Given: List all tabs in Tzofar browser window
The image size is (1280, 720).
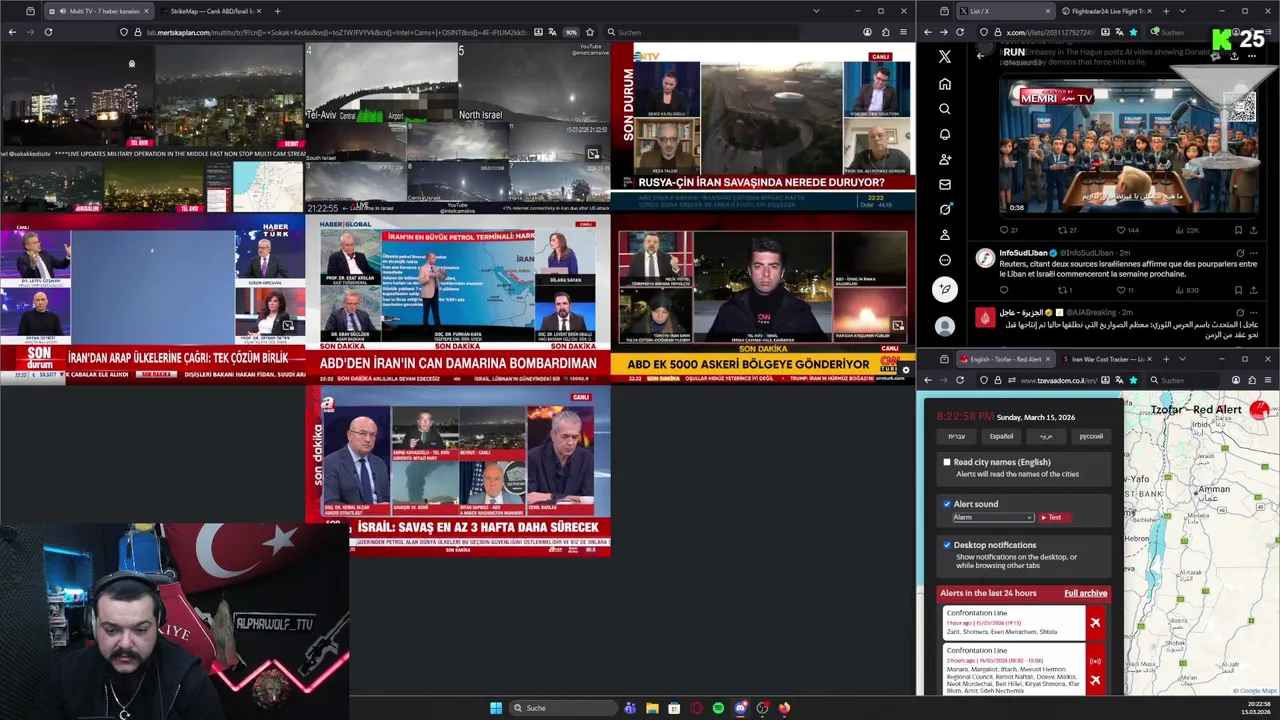Looking at the screenshot, I should [x=1182, y=359].
